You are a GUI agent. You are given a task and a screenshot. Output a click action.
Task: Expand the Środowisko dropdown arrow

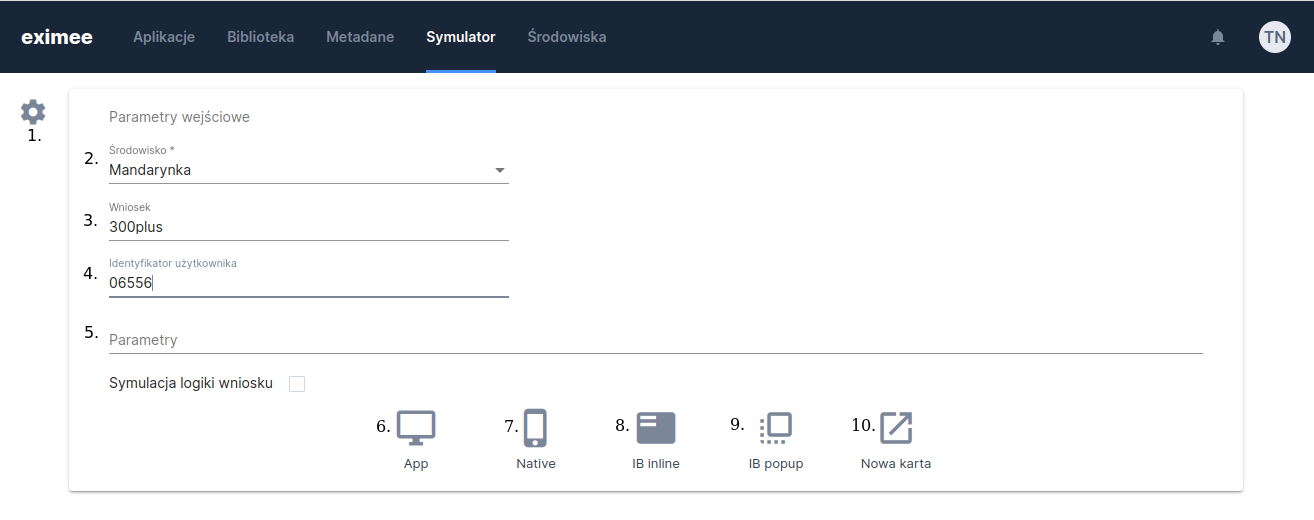pyautogui.click(x=499, y=171)
